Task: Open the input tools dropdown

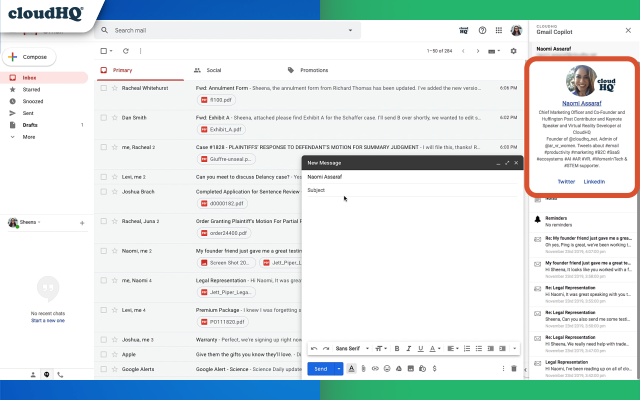Action: (494, 51)
